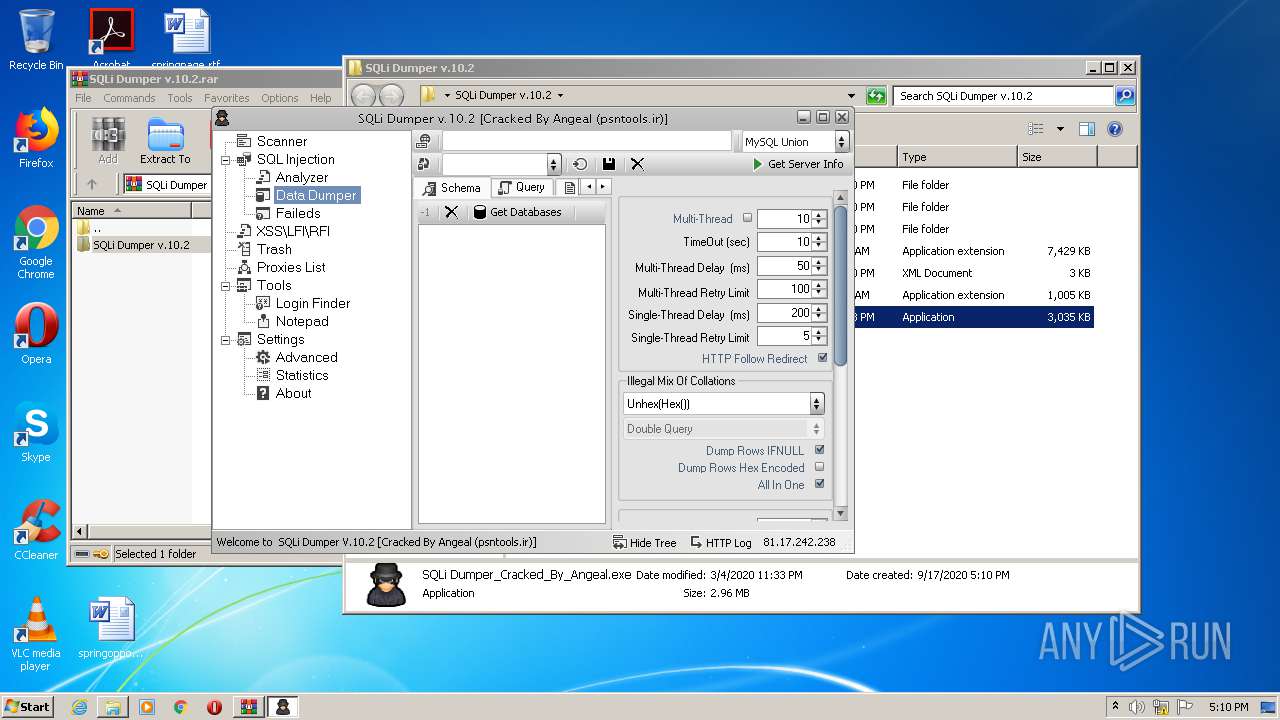Open the Favorites menu in WinRAR
This screenshot has width=1280, height=720.
[x=227, y=98]
